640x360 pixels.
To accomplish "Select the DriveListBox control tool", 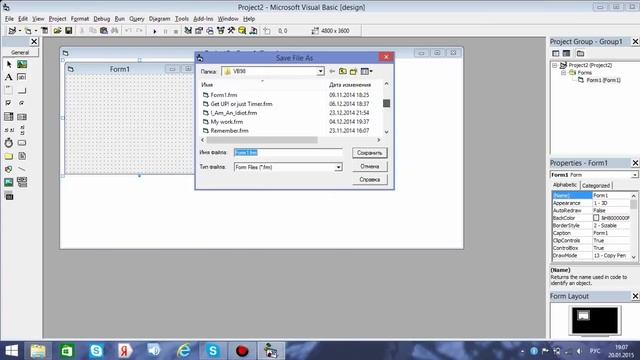I will (22, 143).
